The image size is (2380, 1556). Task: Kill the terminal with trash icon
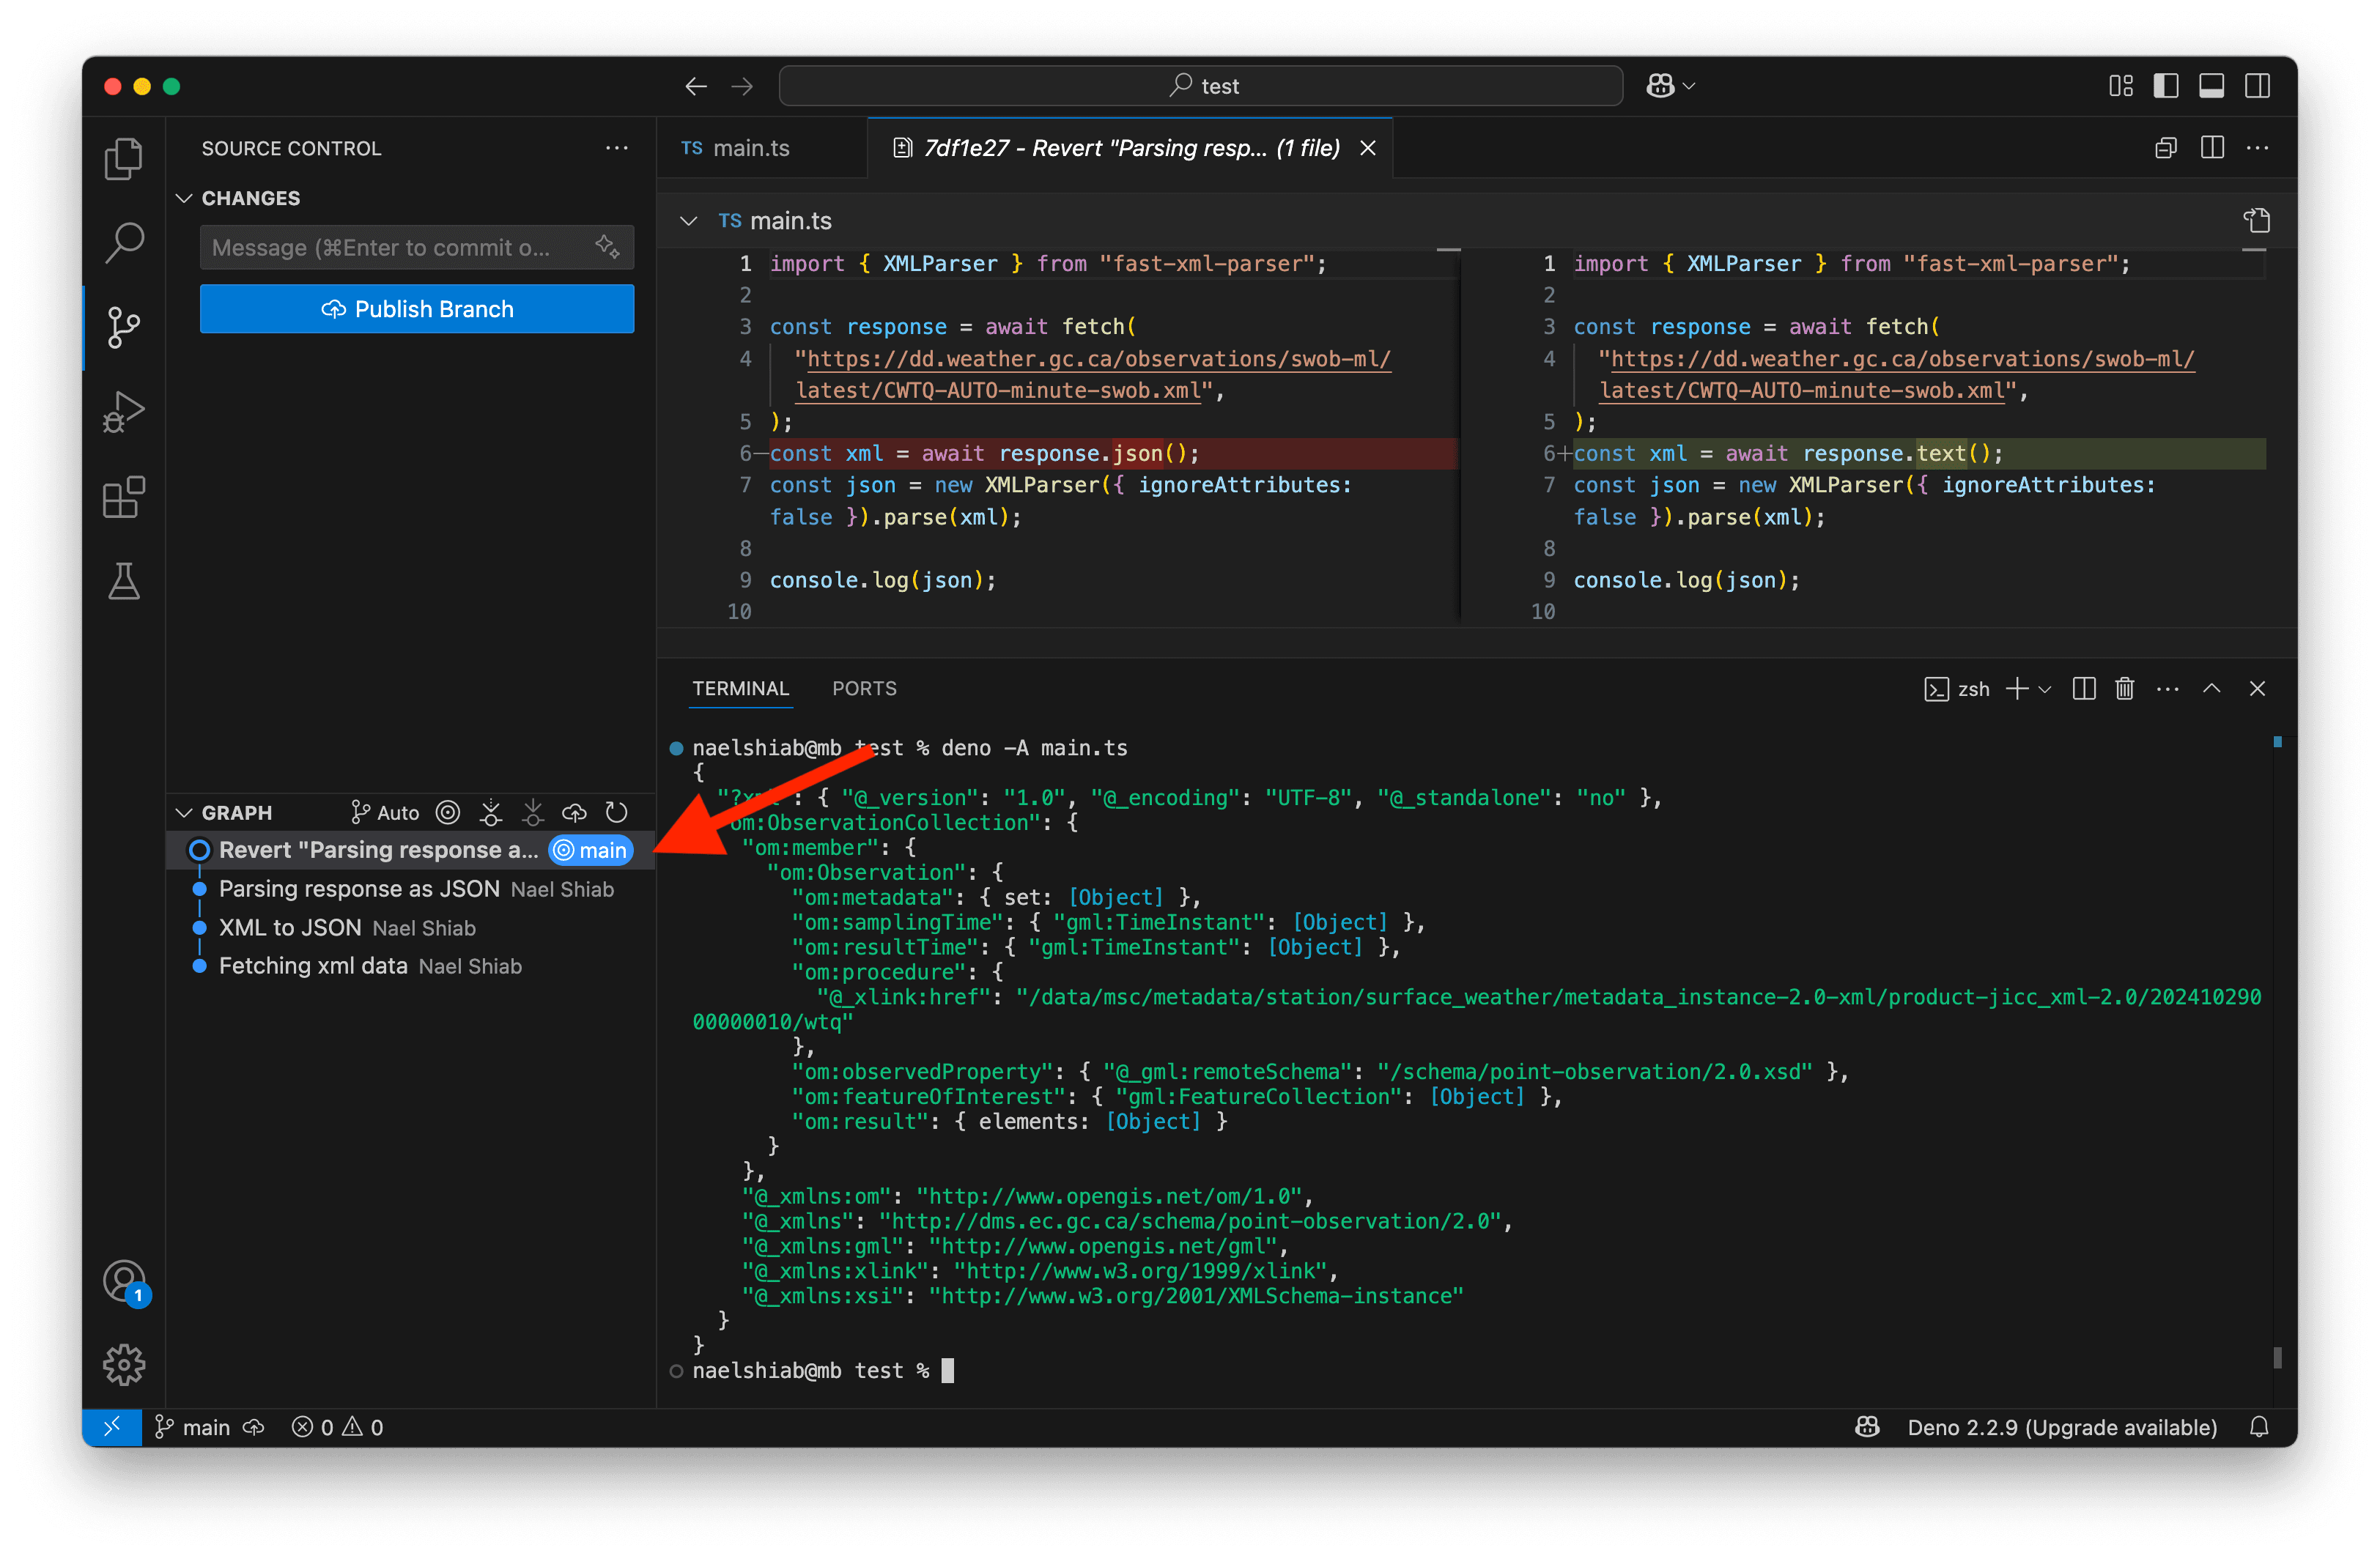[x=2125, y=688]
